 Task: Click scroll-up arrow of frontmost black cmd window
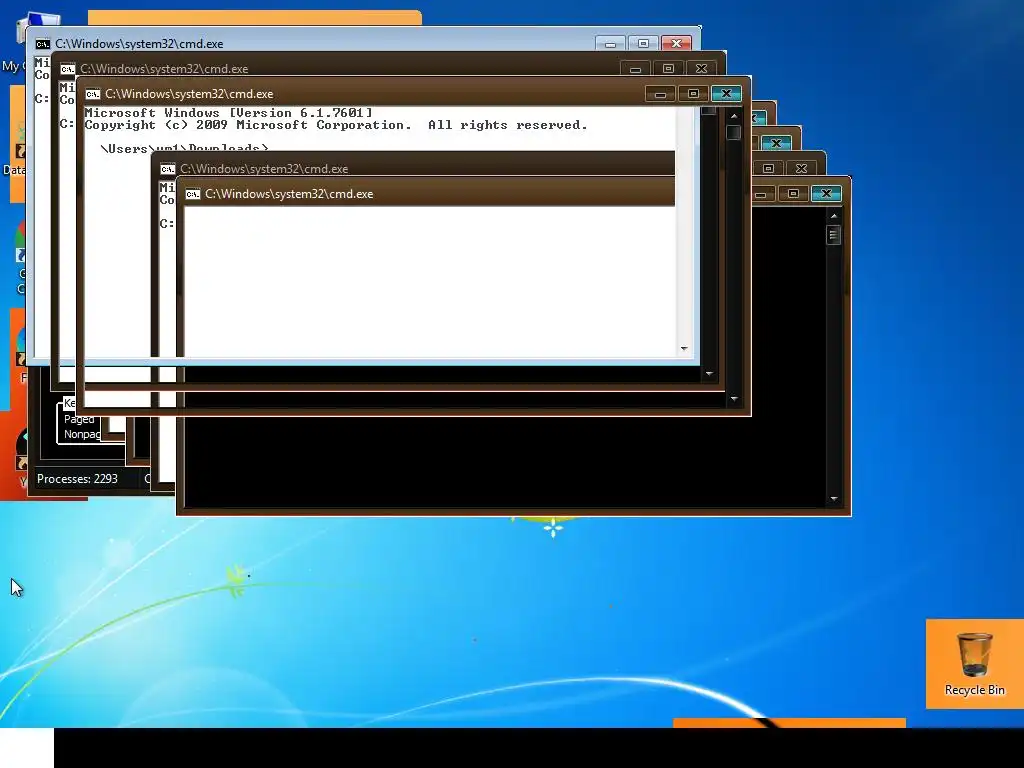pos(834,216)
